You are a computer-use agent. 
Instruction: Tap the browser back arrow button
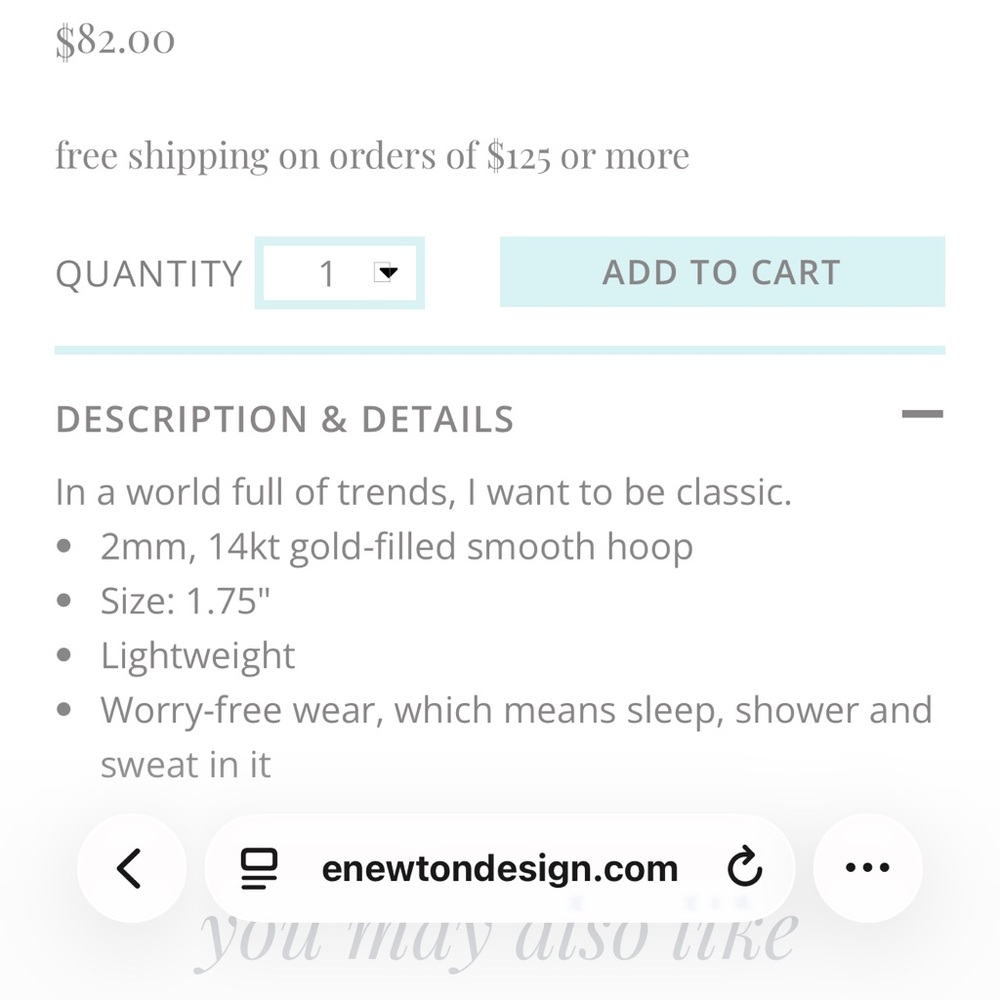click(x=130, y=868)
